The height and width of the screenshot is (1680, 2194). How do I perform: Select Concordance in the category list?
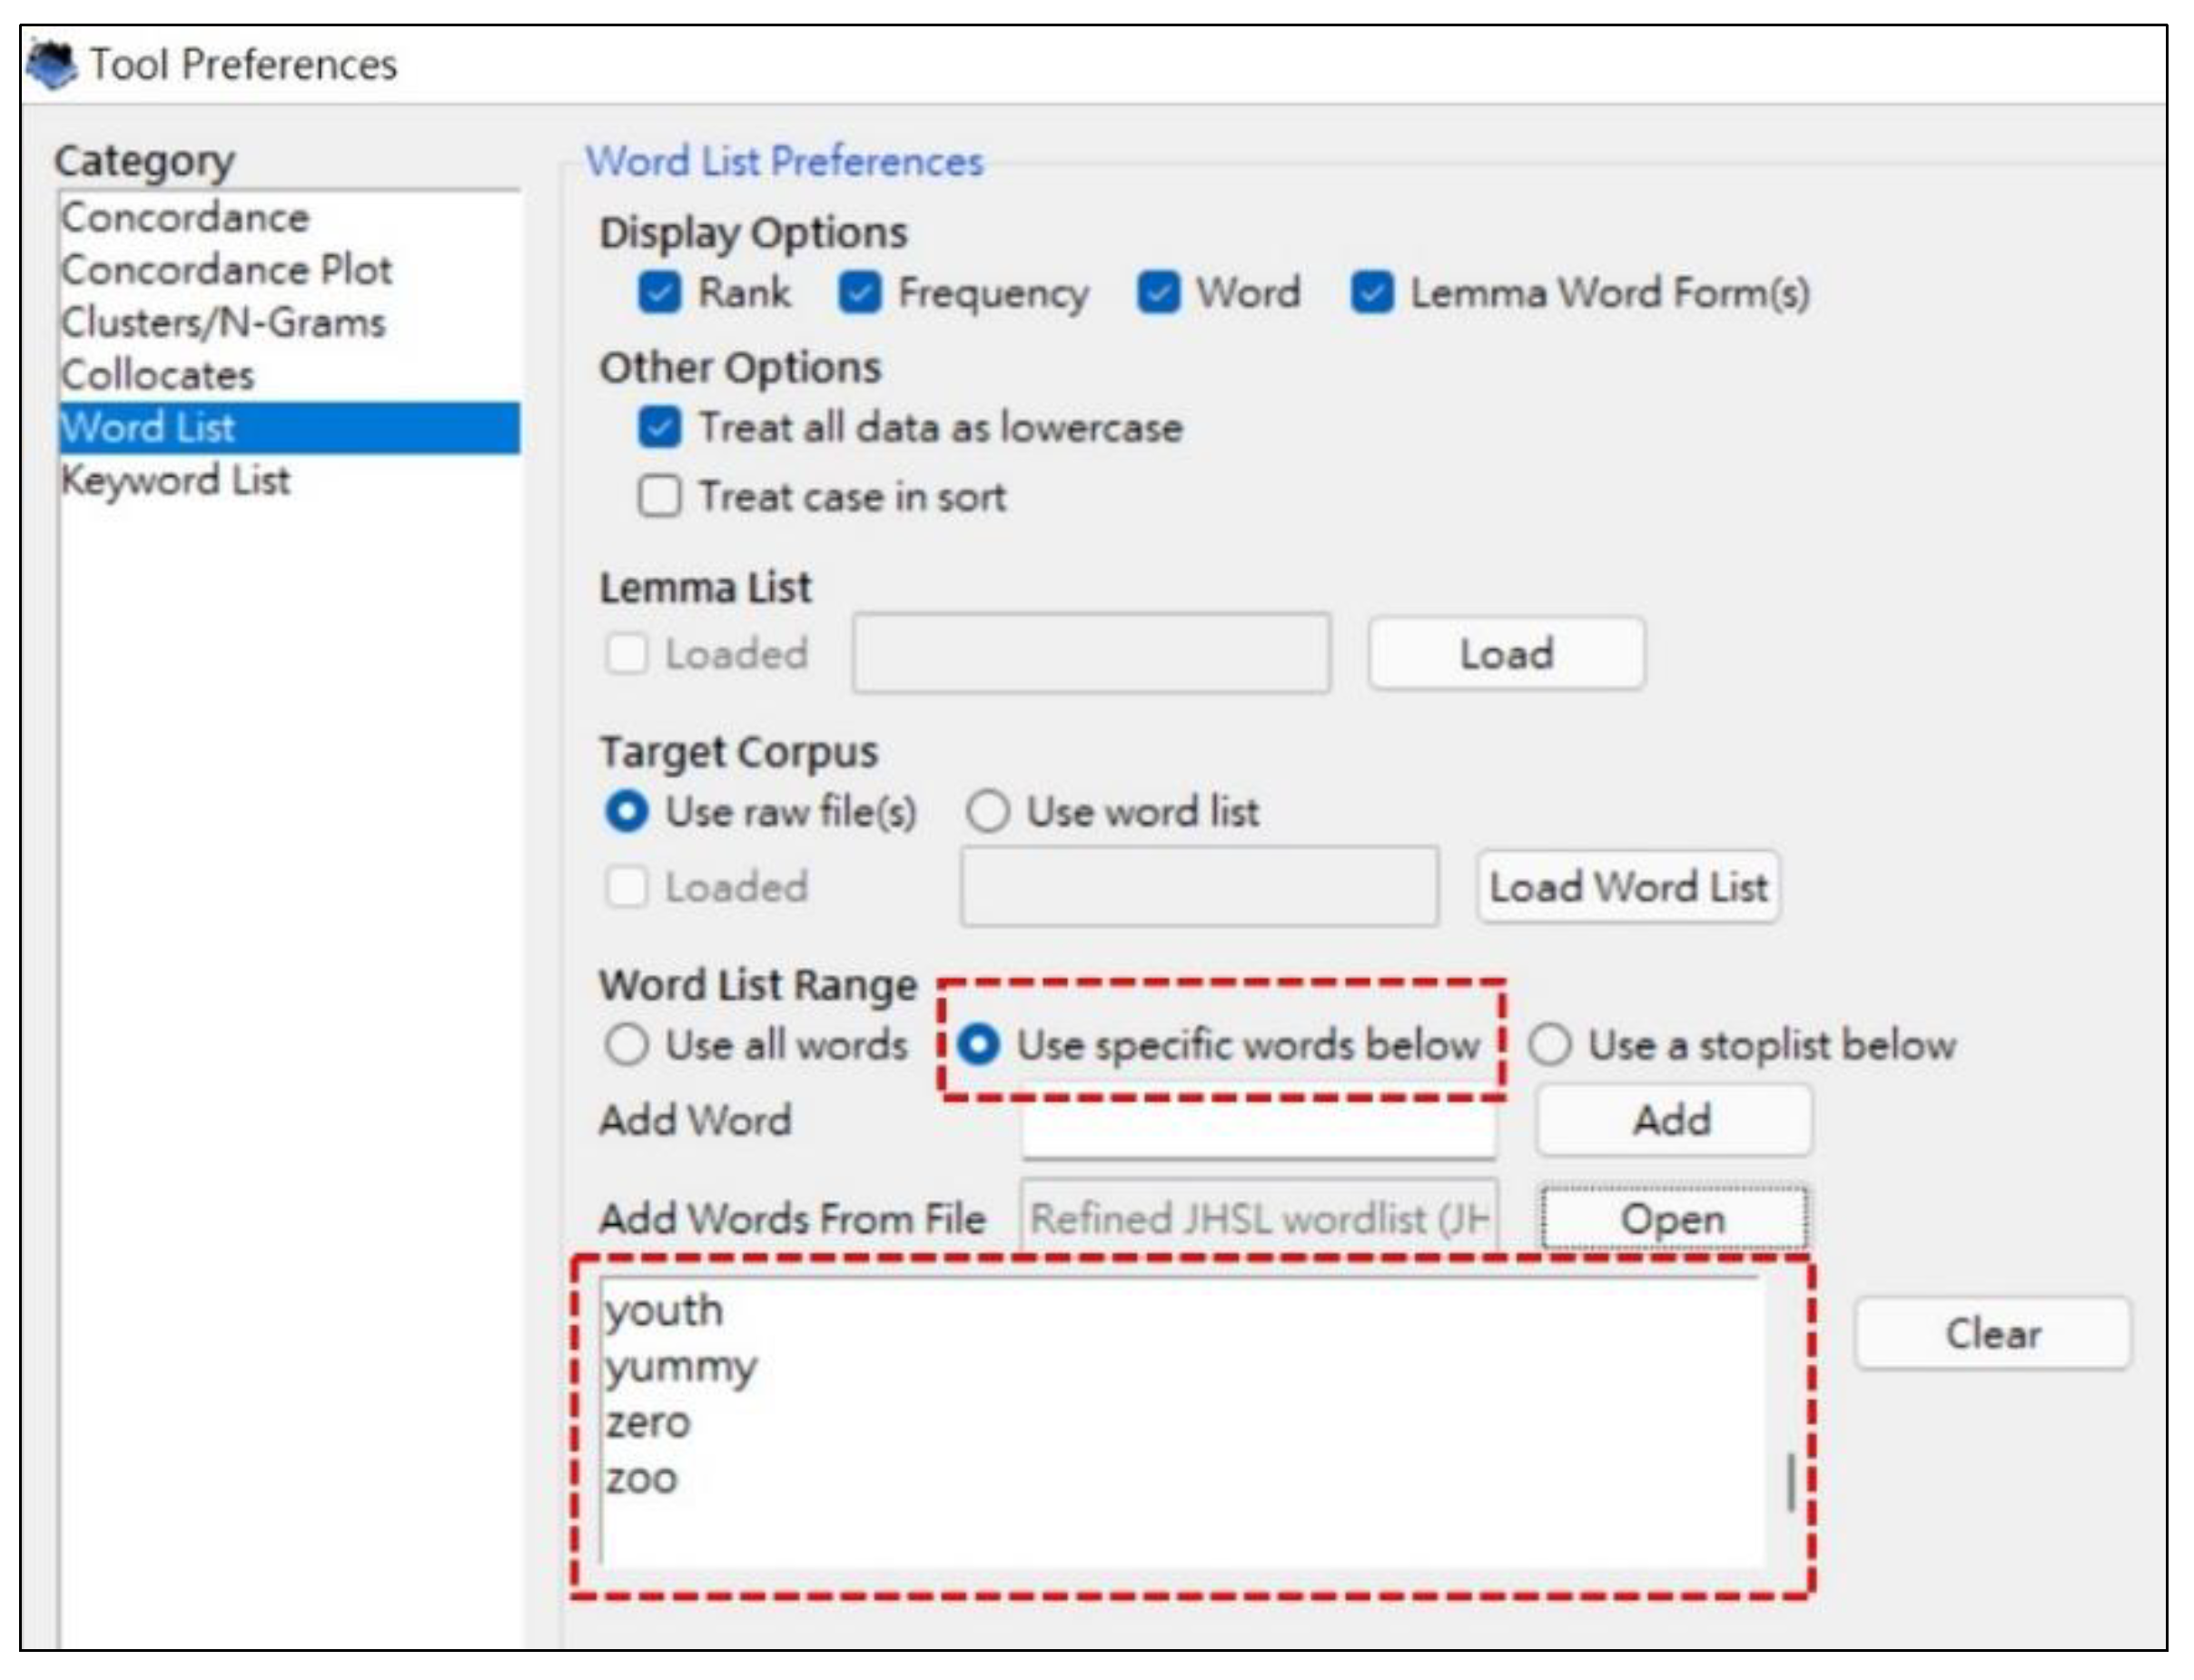(186, 218)
